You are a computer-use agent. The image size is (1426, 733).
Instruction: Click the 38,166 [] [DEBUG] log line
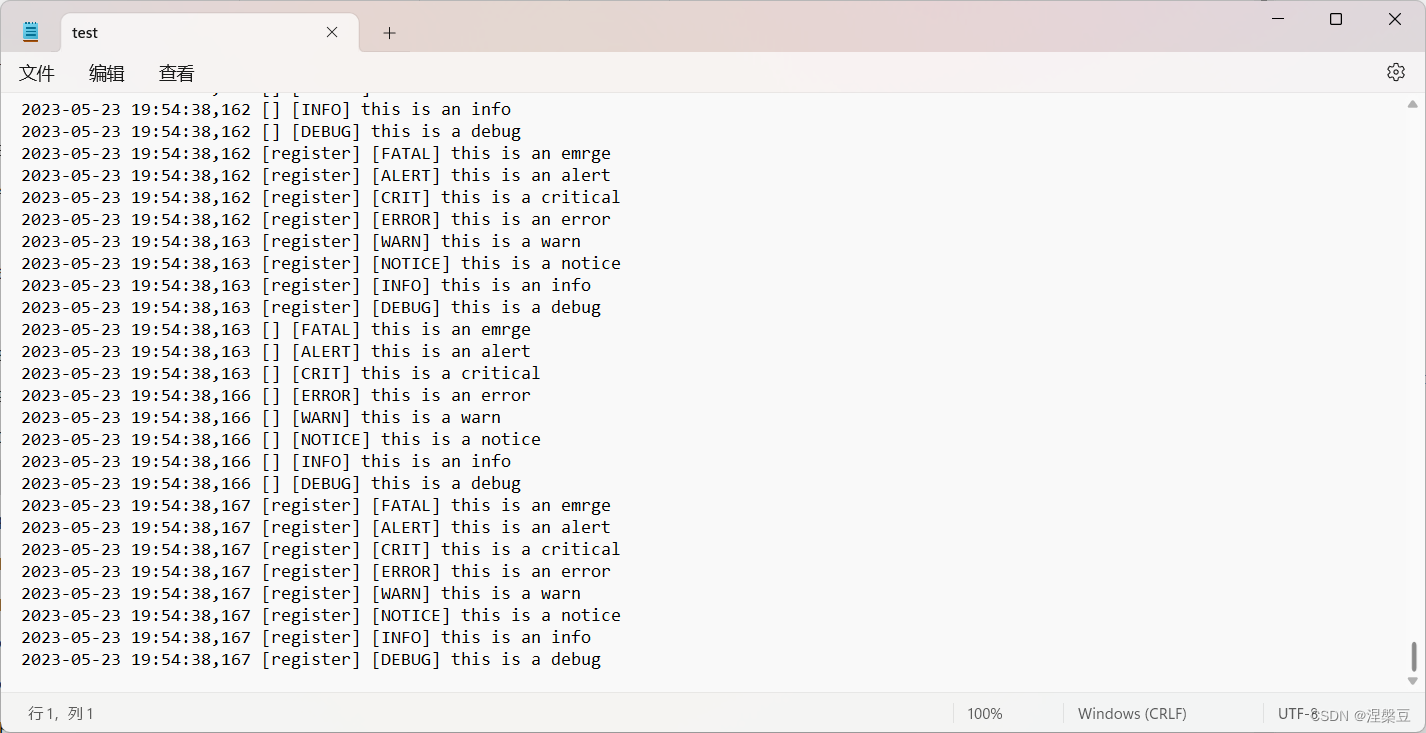coord(271,483)
